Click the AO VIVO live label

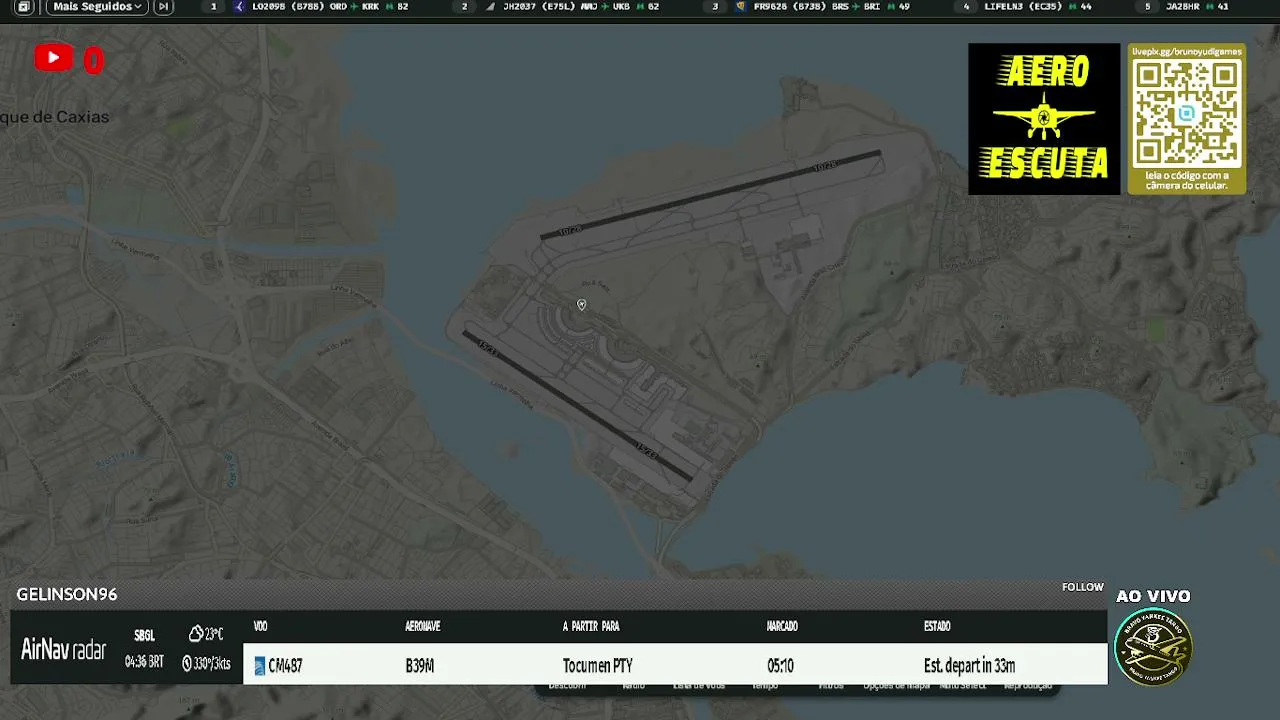(1153, 596)
